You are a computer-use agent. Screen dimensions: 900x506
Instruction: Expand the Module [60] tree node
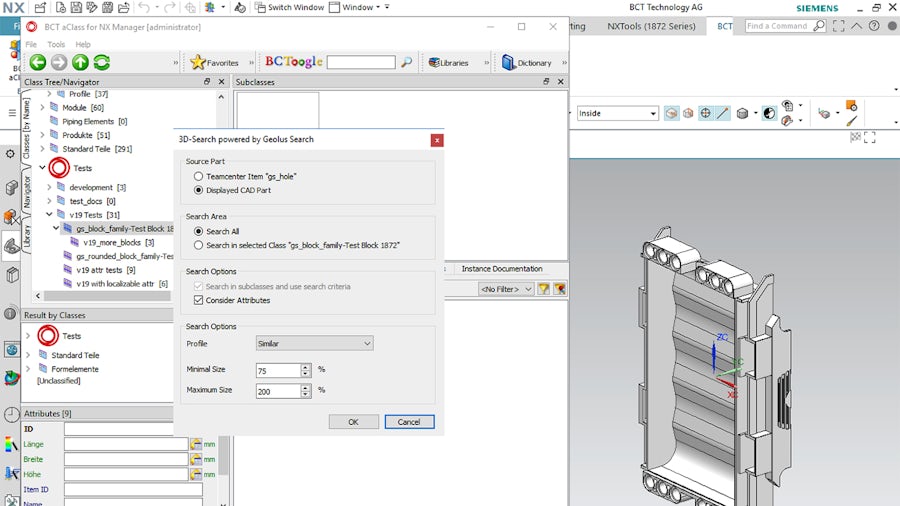pyautogui.click(x=42, y=107)
